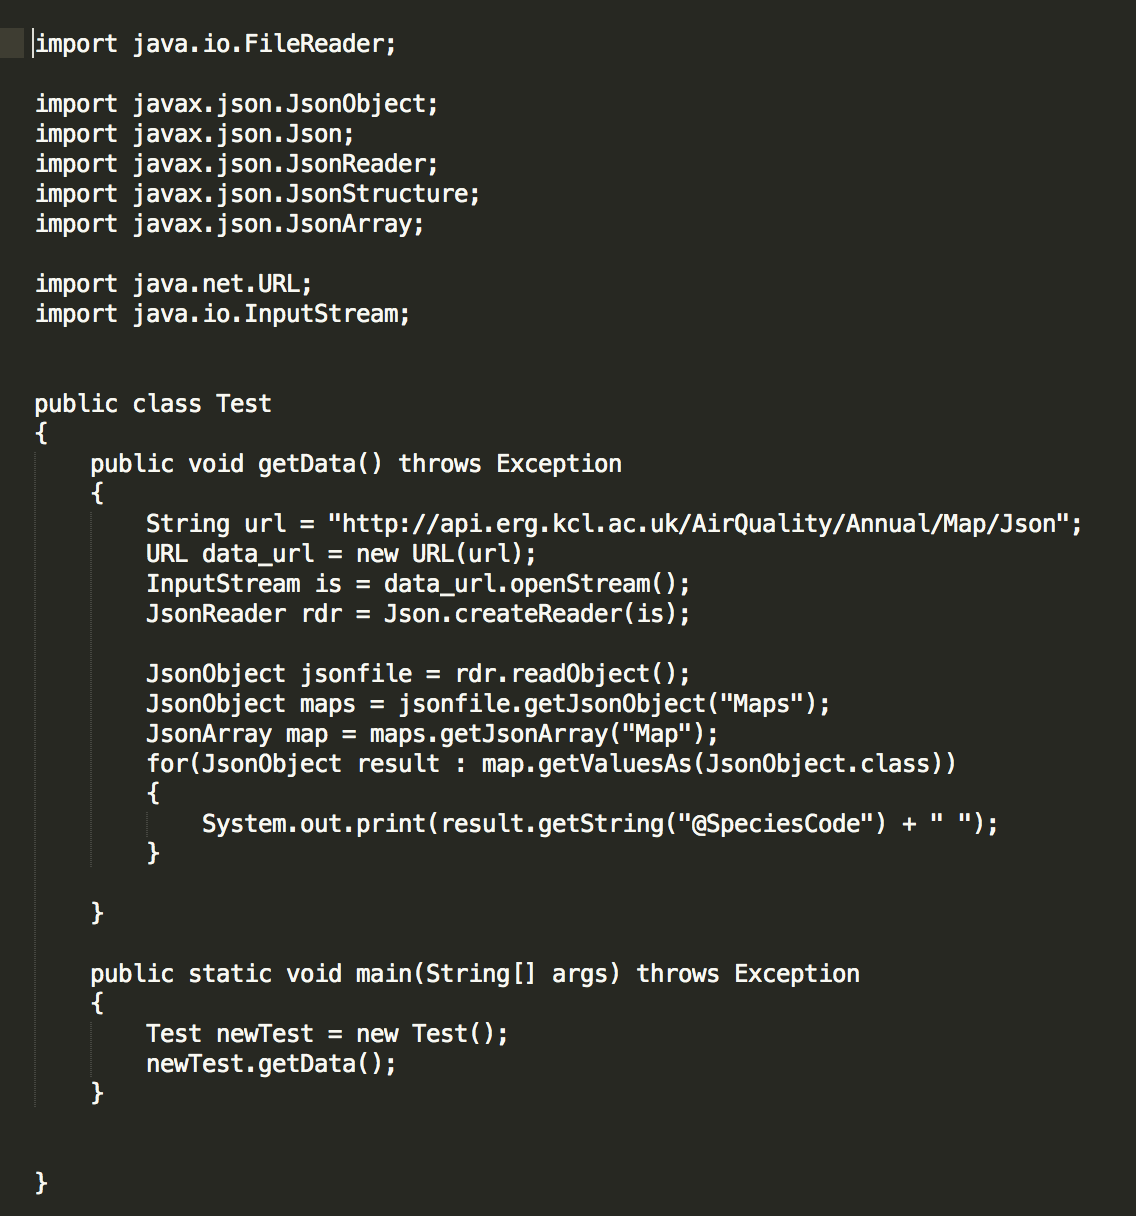Click on the JsonStructure import line
Viewport: 1136px width, 1216px height.
tap(258, 194)
